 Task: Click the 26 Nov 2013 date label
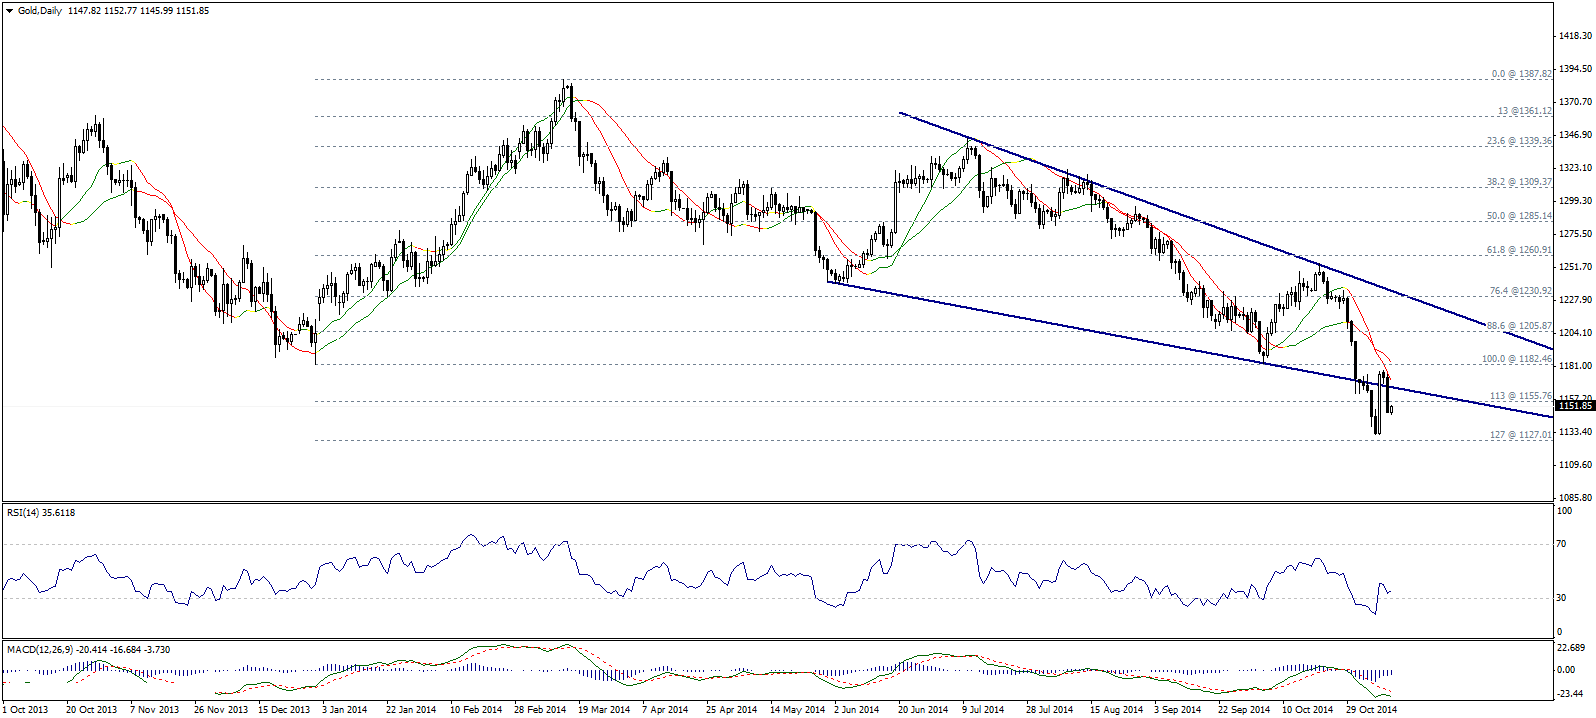(x=220, y=710)
